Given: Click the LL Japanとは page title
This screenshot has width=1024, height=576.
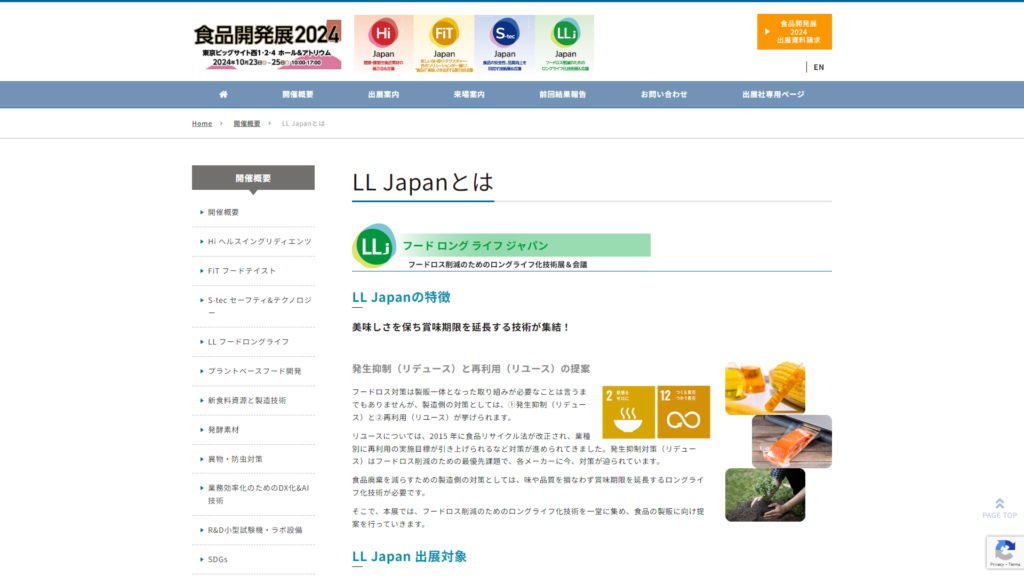Looking at the screenshot, I should pos(423,182).
